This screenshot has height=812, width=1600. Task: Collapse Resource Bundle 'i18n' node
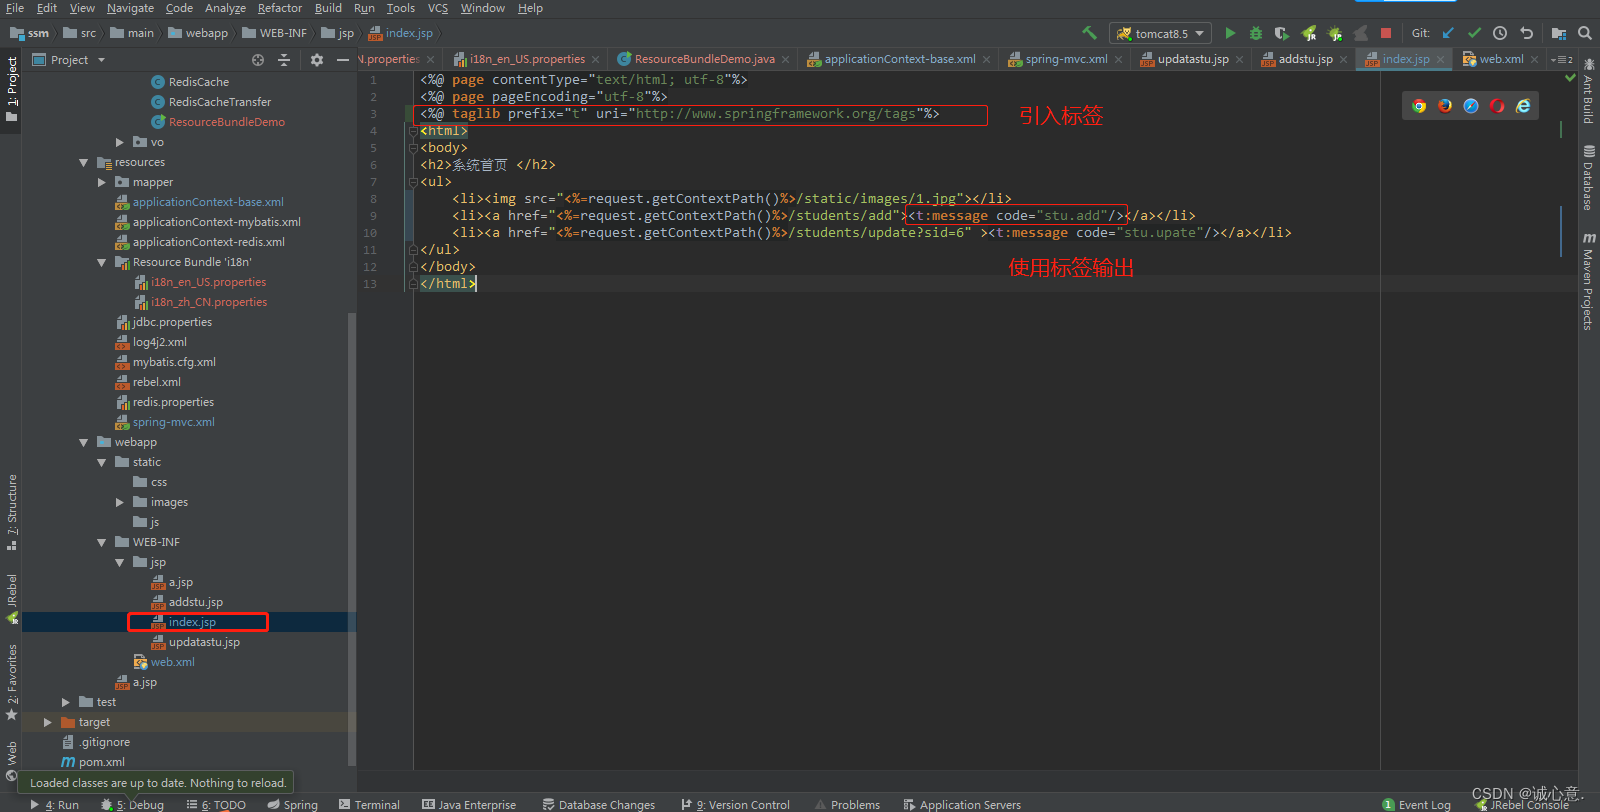pyautogui.click(x=102, y=262)
